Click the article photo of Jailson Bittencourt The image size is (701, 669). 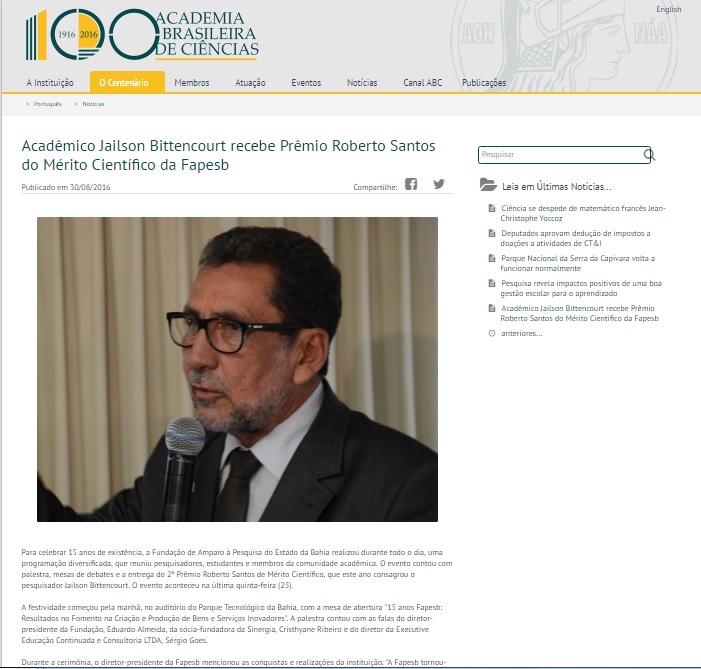coord(237,369)
